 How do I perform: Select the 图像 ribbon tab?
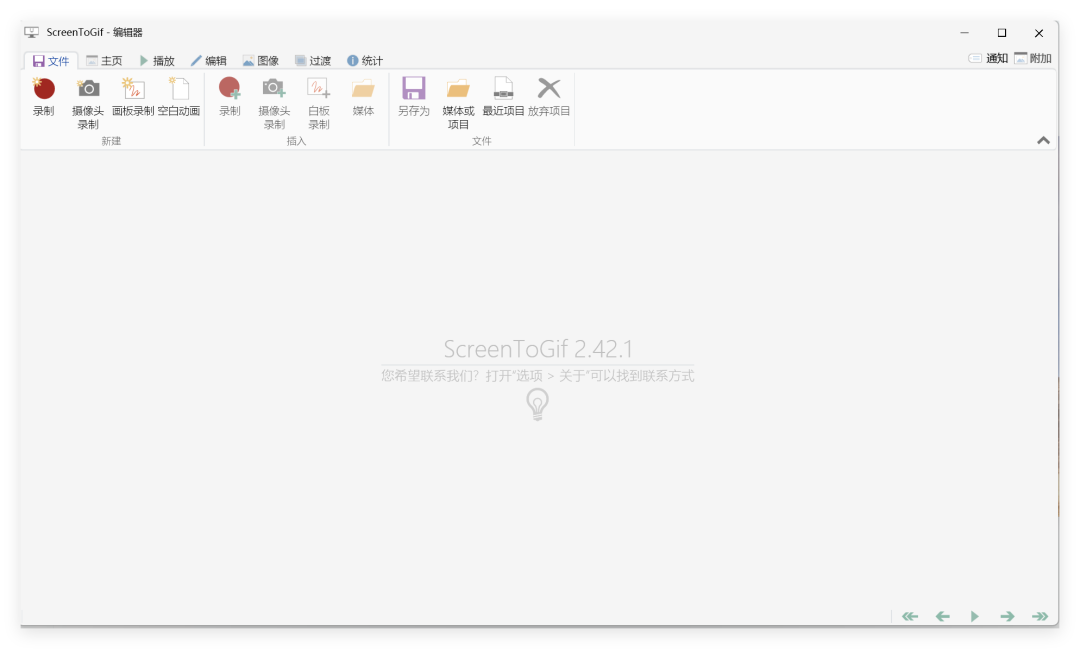pyautogui.click(x=261, y=61)
